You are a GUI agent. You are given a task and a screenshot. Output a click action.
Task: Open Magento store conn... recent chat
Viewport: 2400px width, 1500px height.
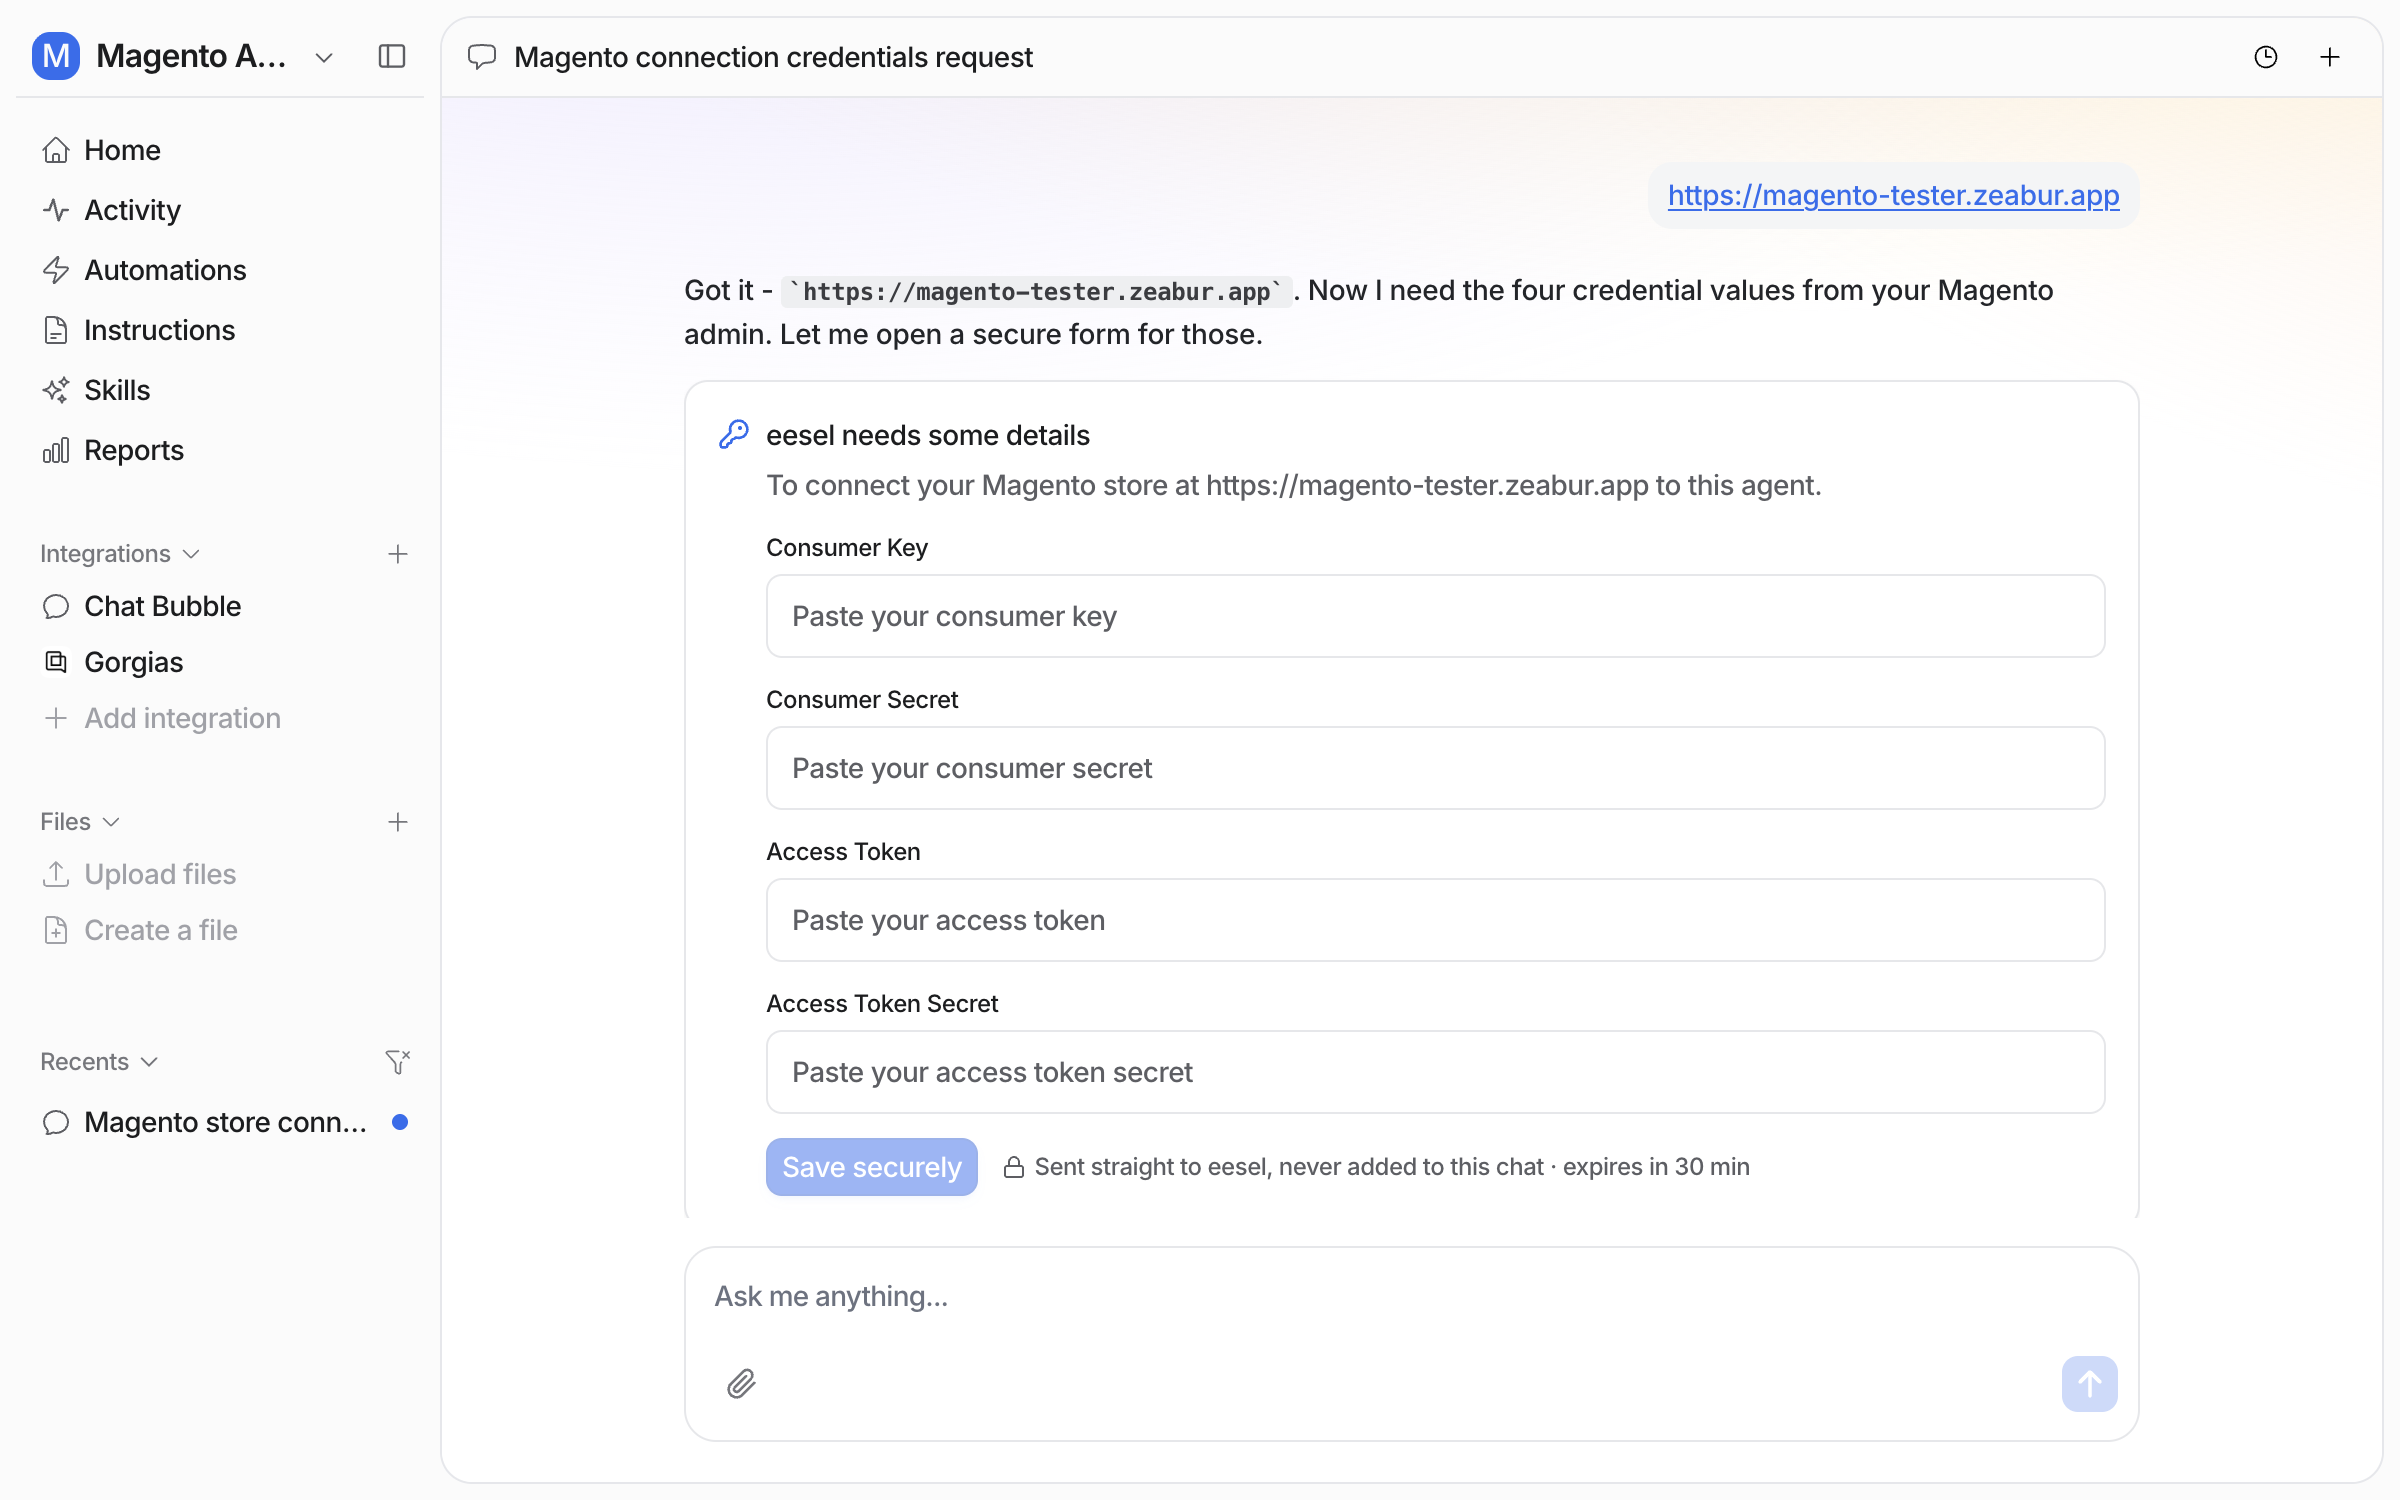[x=220, y=1122]
